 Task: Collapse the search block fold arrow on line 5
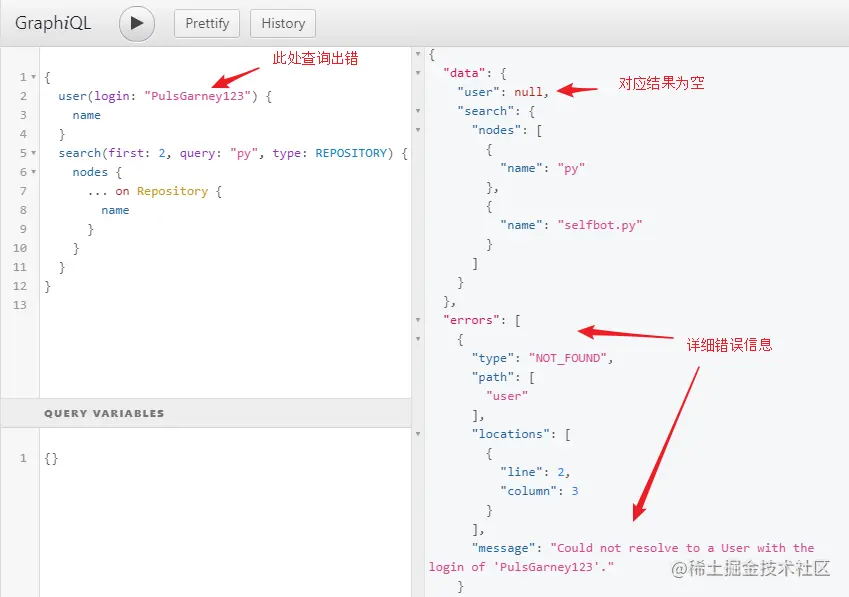point(34,153)
